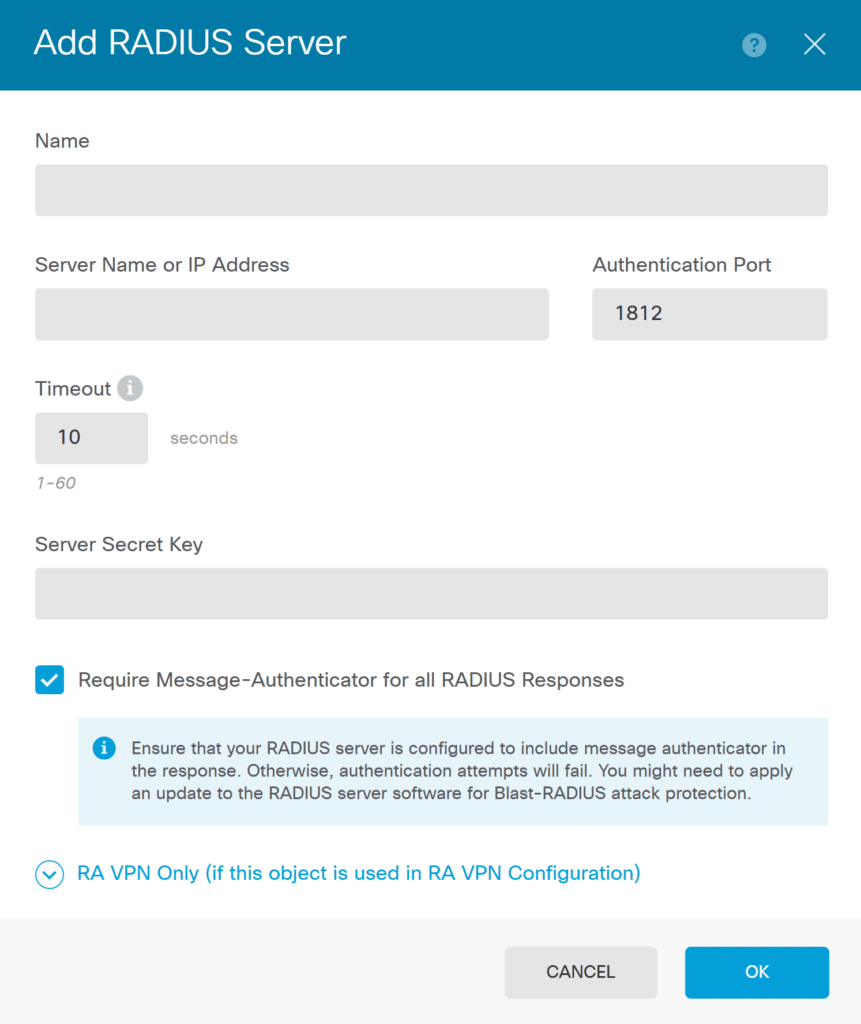Click the Timeout value showing 10 seconds
Image resolution: width=861 pixels, height=1024 pixels.
coord(91,437)
